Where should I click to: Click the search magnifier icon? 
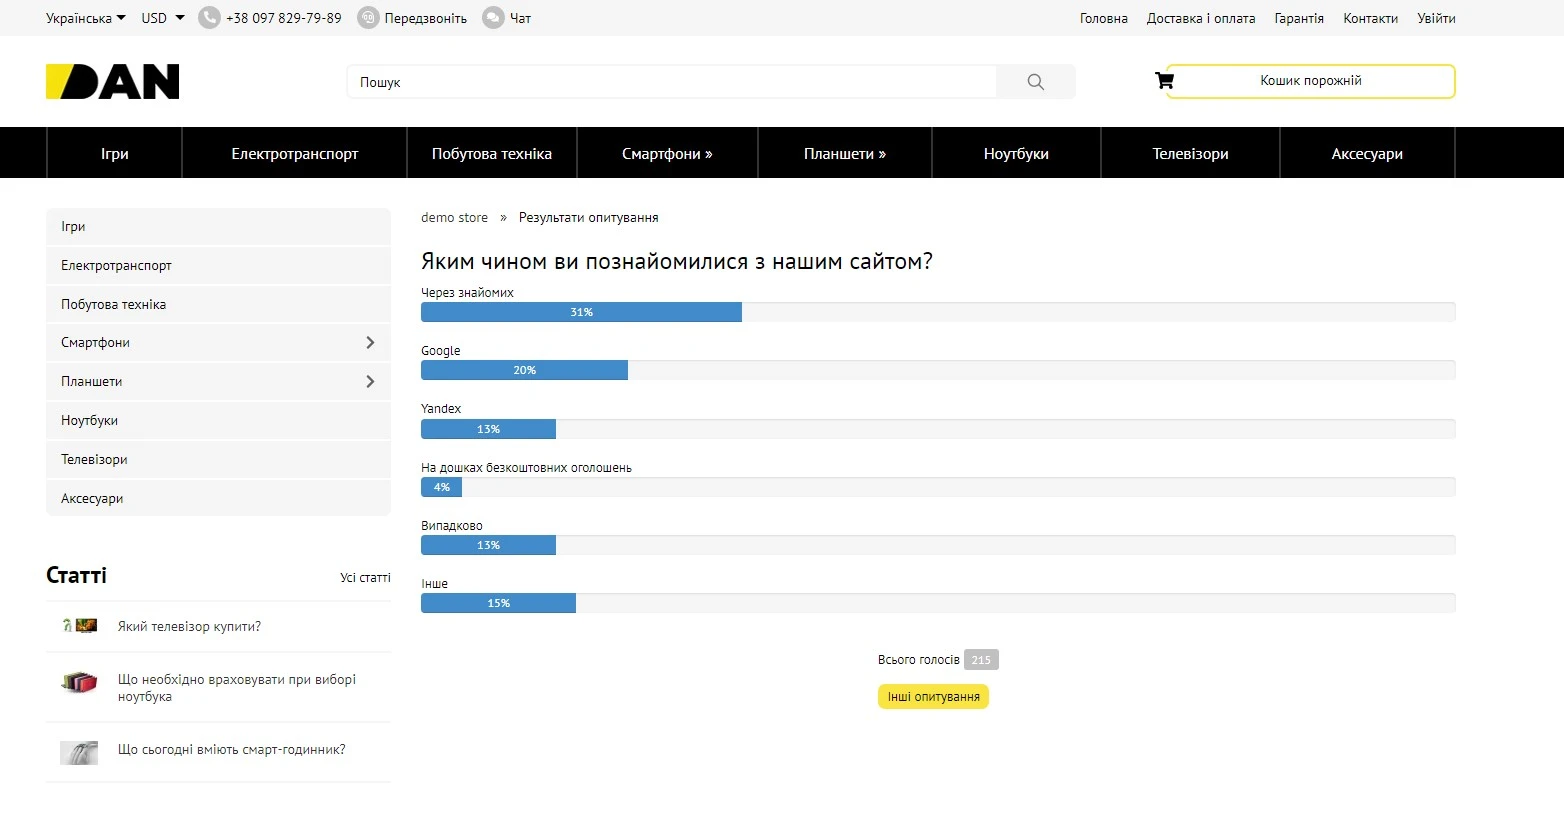click(x=1035, y=82)
